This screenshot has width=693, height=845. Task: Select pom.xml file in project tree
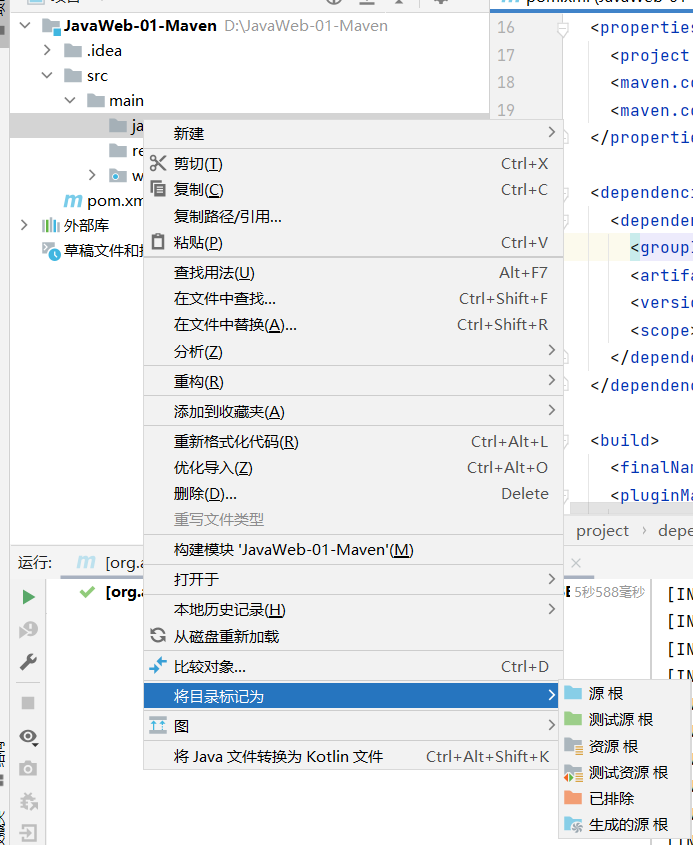(x=115, y=200)
